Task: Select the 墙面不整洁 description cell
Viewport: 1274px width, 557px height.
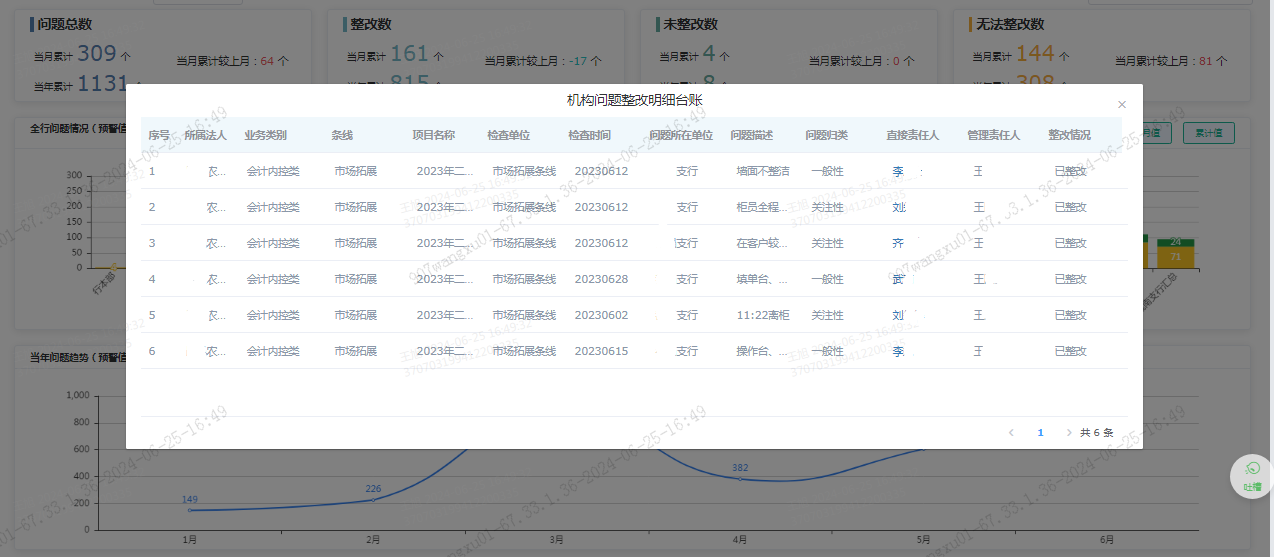Action: click(x=763, y=171)
